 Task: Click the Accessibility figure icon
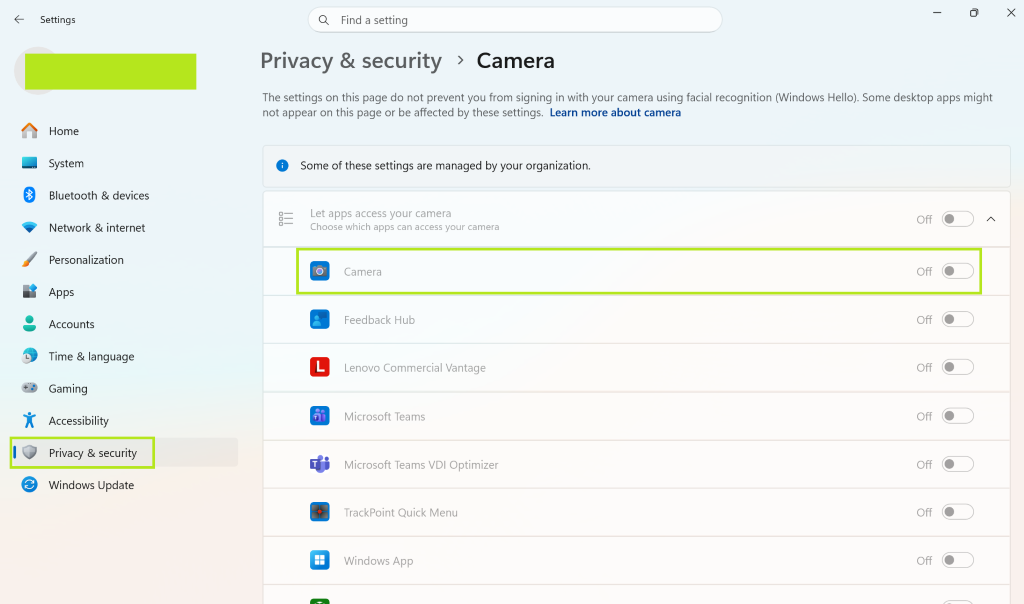[x=29, y=420]
